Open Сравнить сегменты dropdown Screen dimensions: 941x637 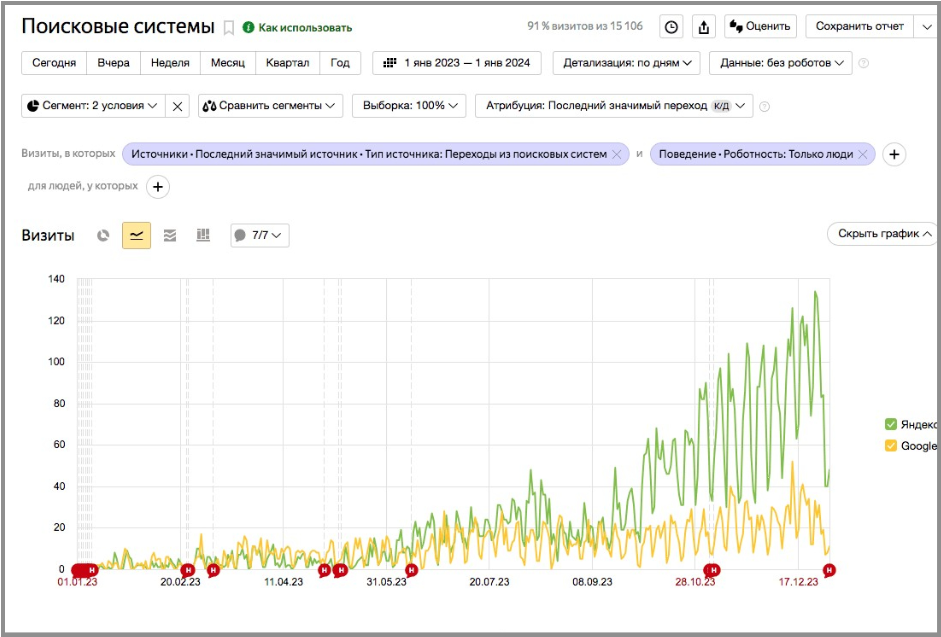point(271,106)
